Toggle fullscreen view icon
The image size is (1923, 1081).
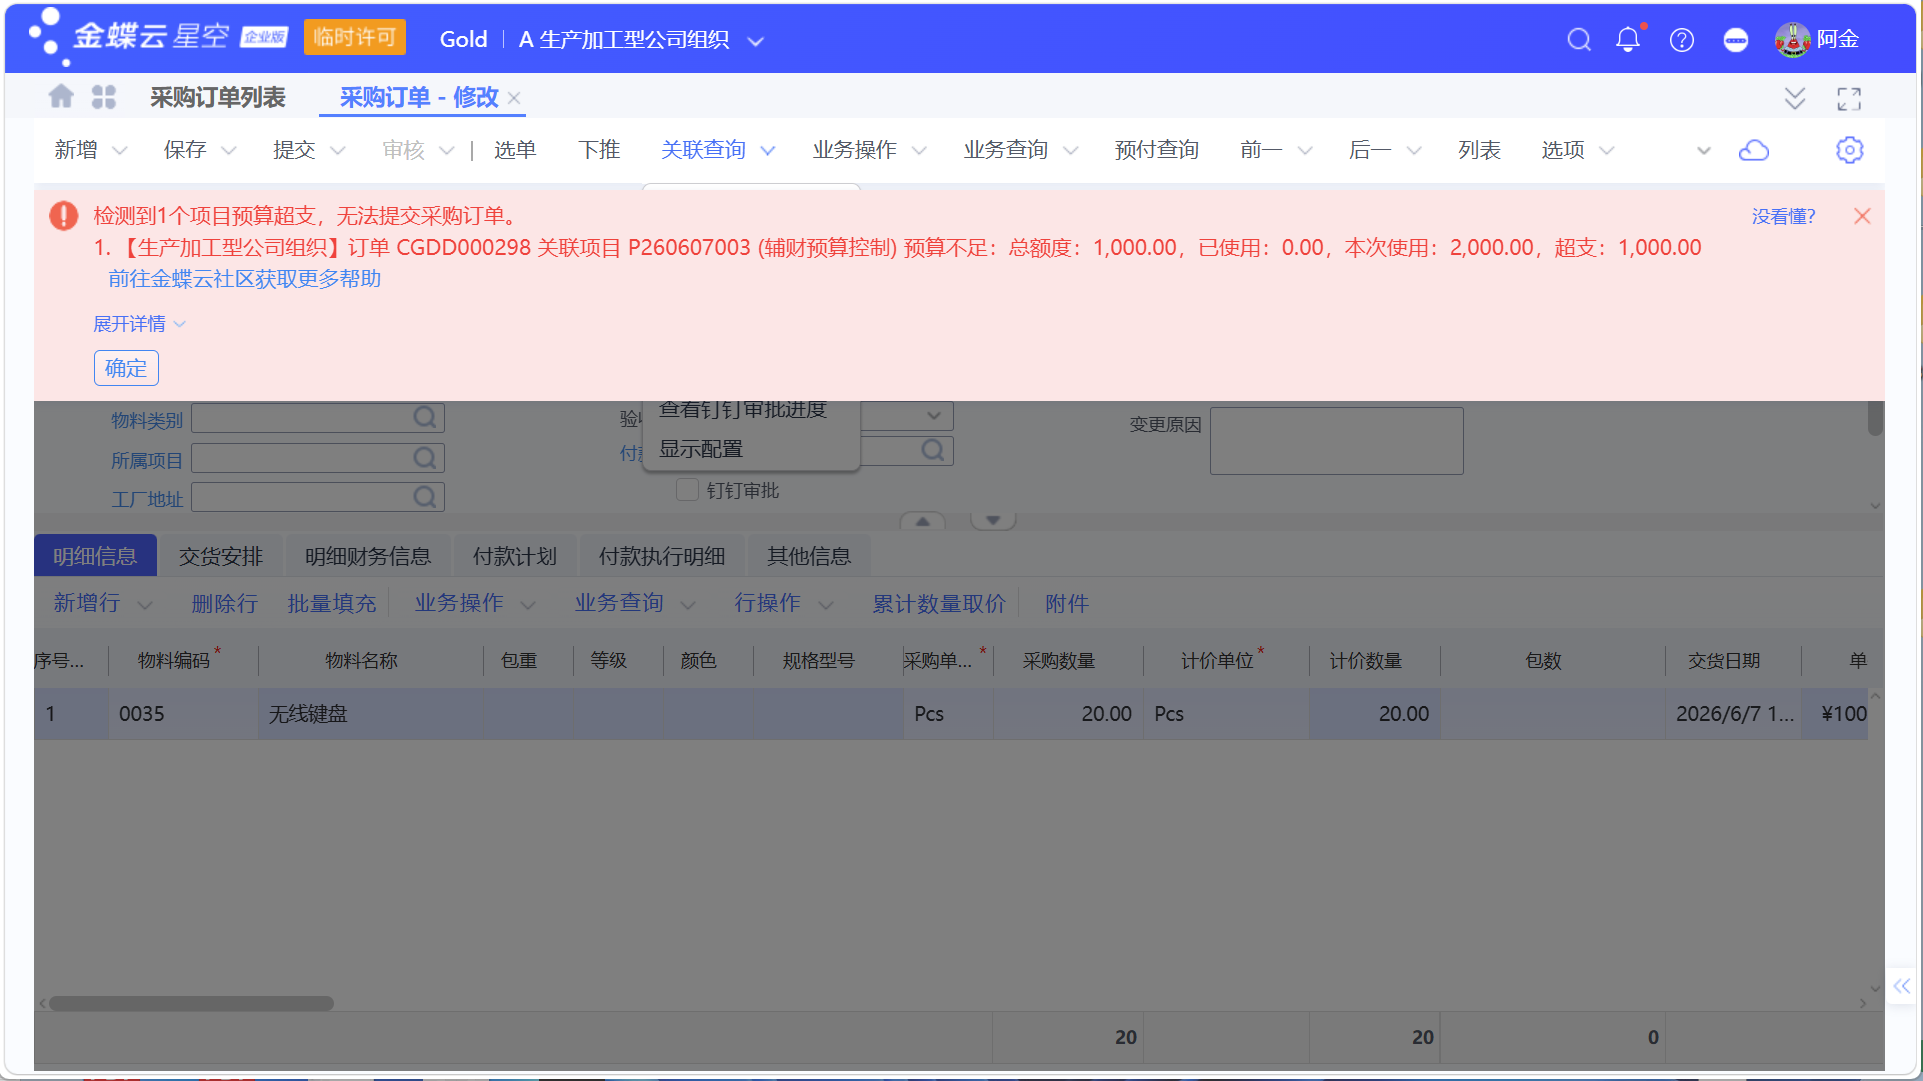[1849, 98]
